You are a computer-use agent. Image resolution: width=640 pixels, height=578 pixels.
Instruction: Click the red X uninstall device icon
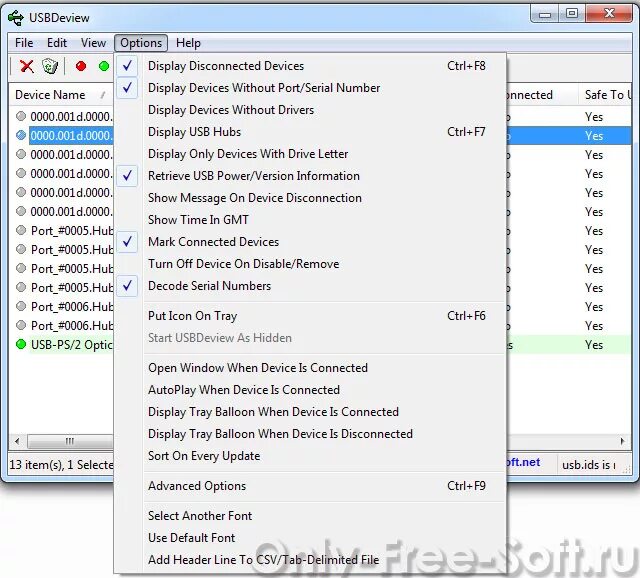(27, 66)
